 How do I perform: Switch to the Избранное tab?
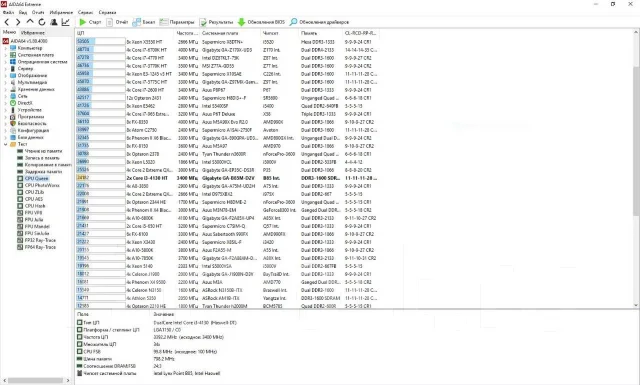(x=33, y=33)
